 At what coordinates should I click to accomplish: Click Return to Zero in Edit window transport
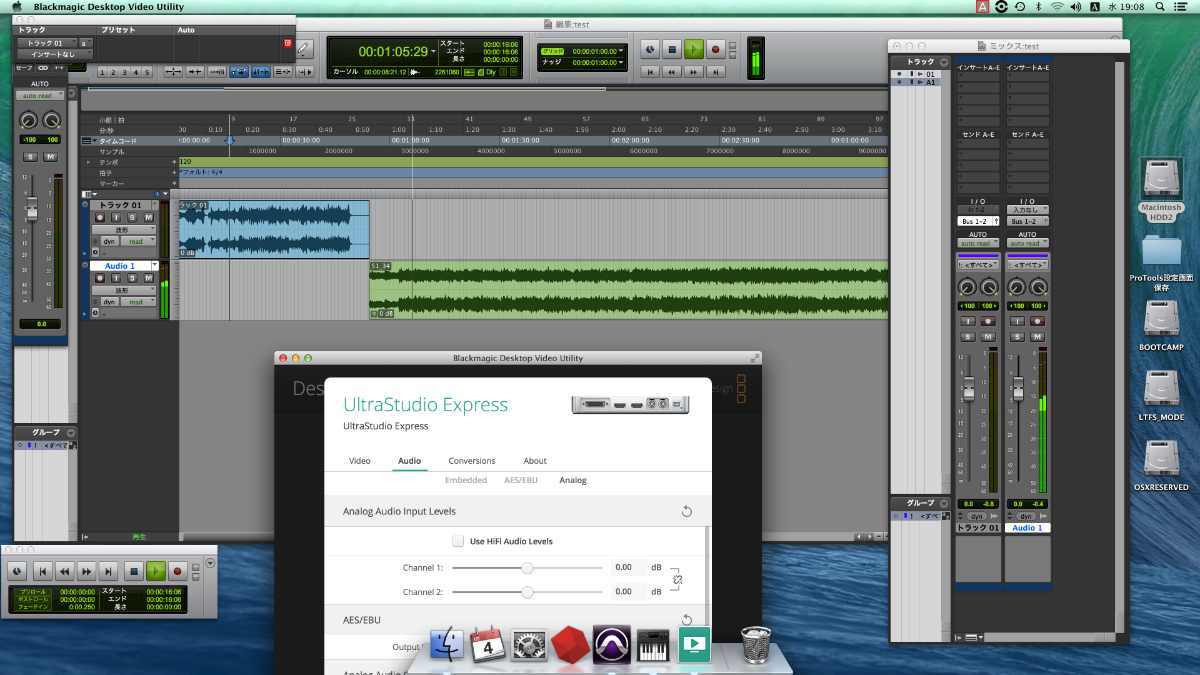(650, 72)
